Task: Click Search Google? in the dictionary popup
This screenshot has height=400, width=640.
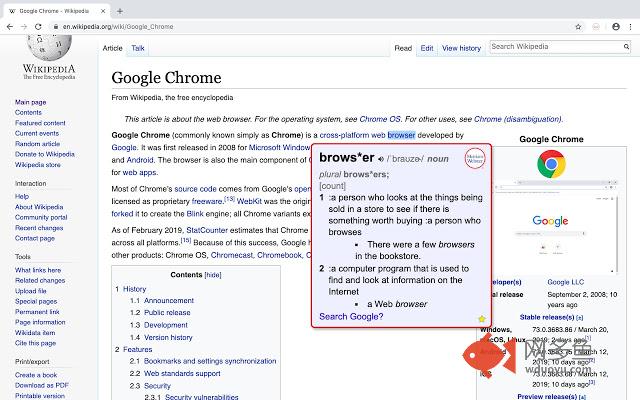Action: pos(351,316)
